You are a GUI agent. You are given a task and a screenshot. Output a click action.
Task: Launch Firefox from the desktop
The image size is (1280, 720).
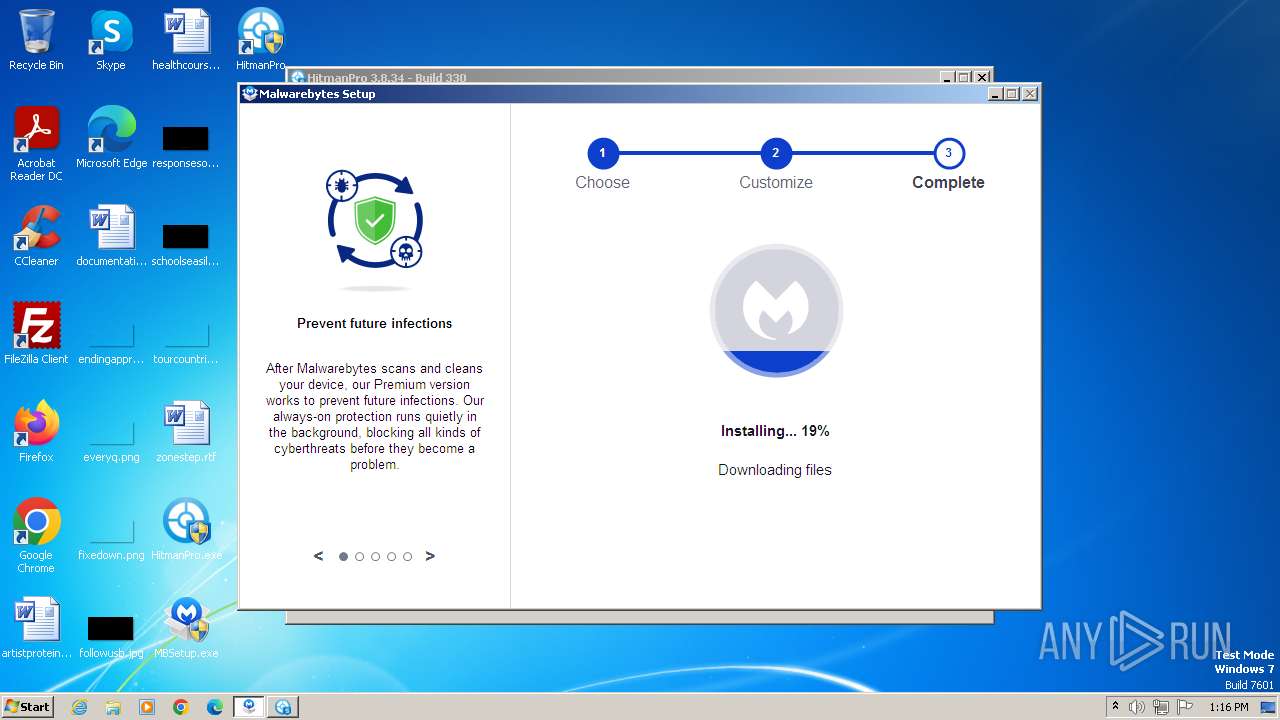36,432
